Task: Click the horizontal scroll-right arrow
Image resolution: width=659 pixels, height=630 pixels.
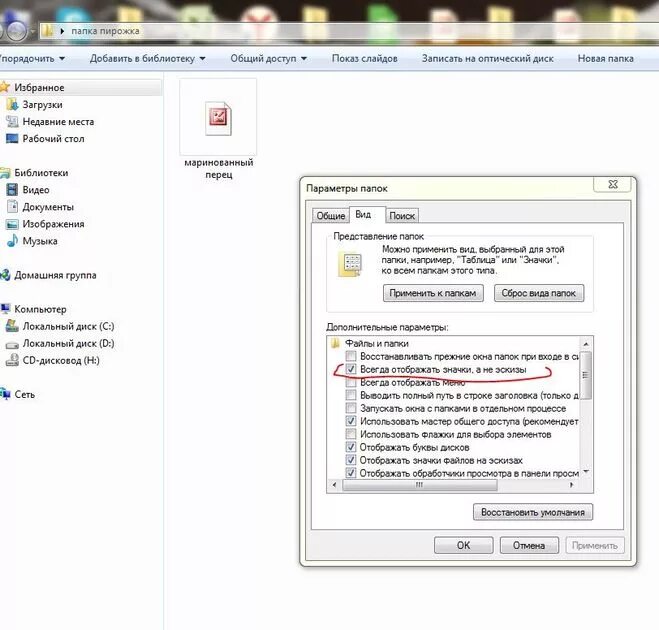Action: (571, 485)
